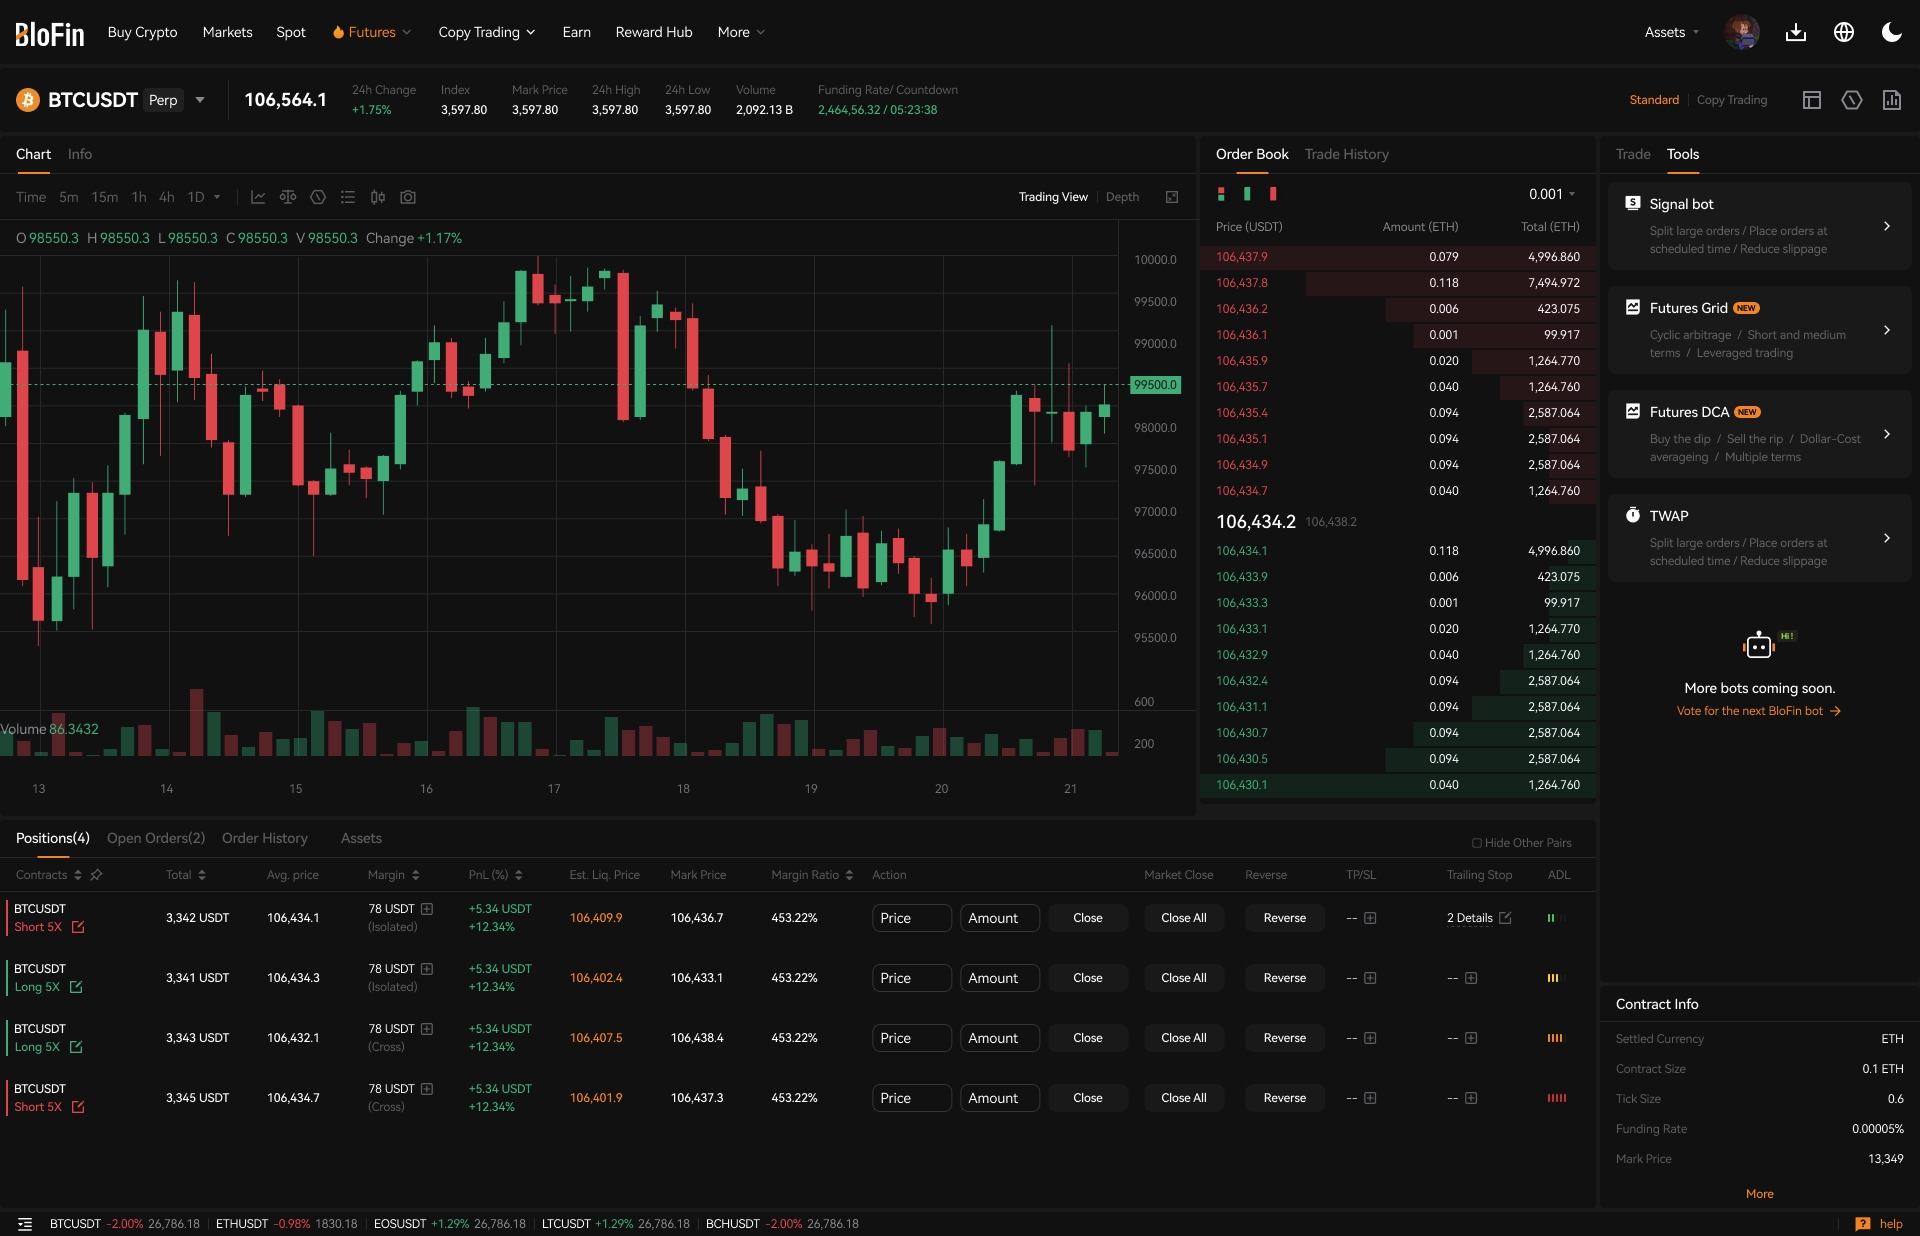1920x1236 pixels.
Task: Select buy-only view in the order book
Action: pyautogui.click(x=1246, y=193)
